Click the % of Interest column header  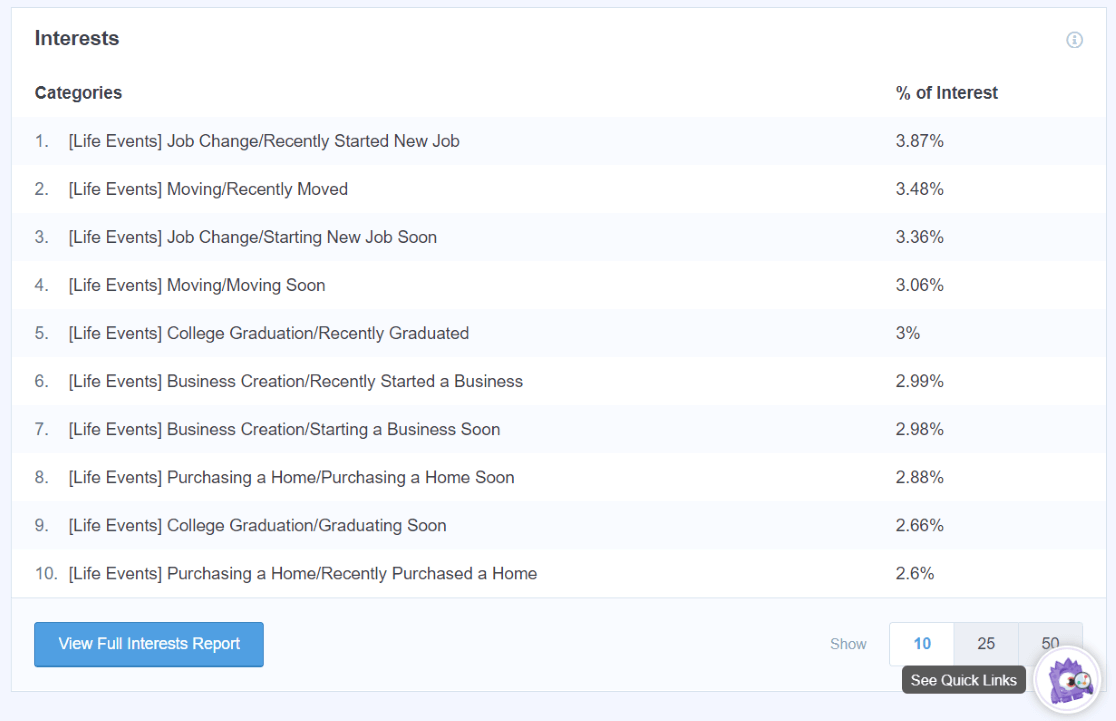point(946,93)
